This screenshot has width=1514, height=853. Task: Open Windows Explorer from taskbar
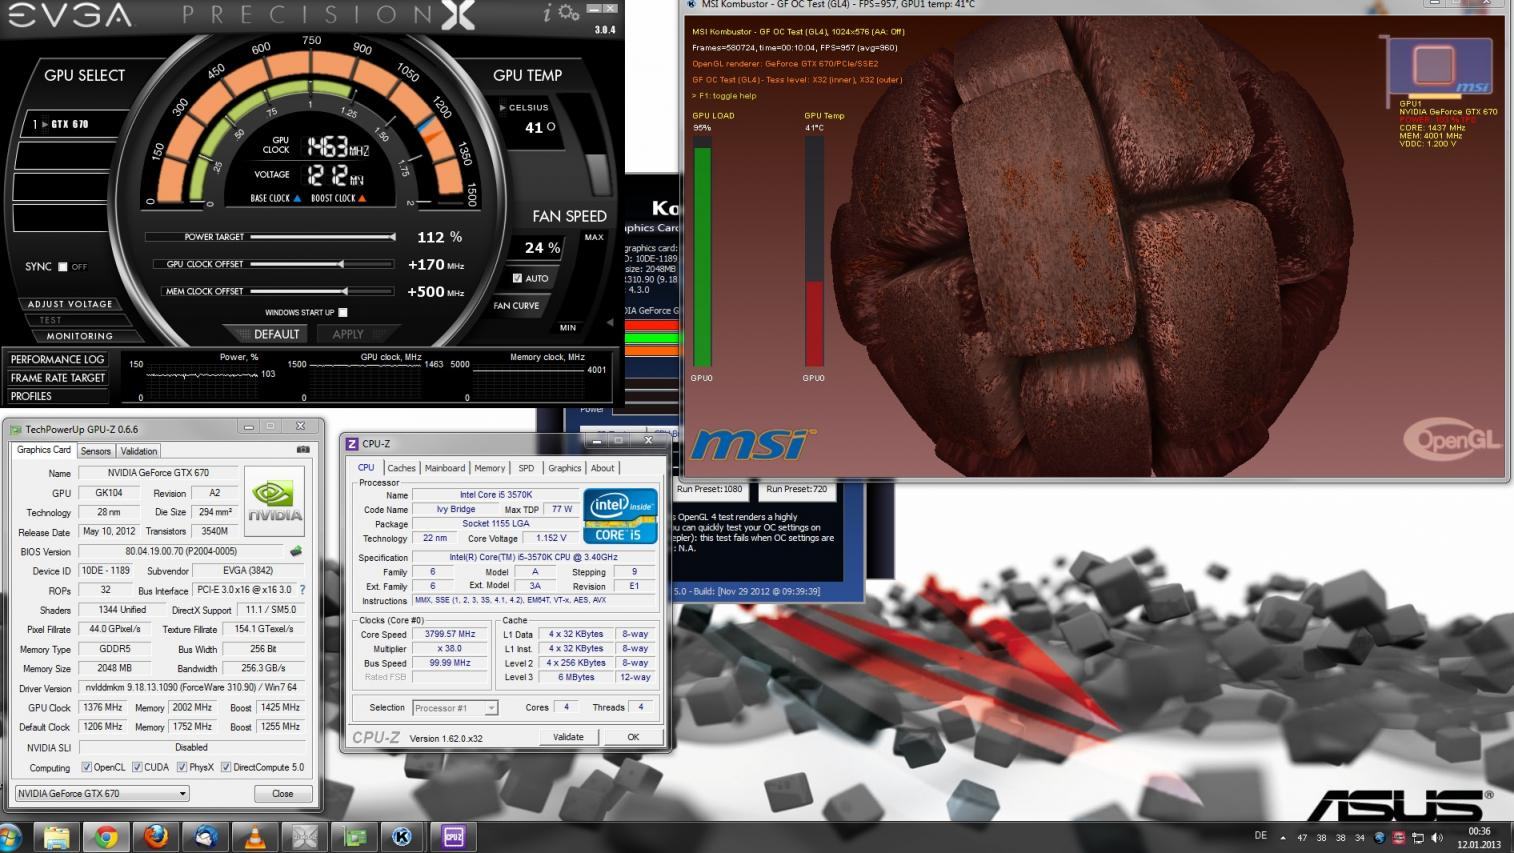point(57,837)
